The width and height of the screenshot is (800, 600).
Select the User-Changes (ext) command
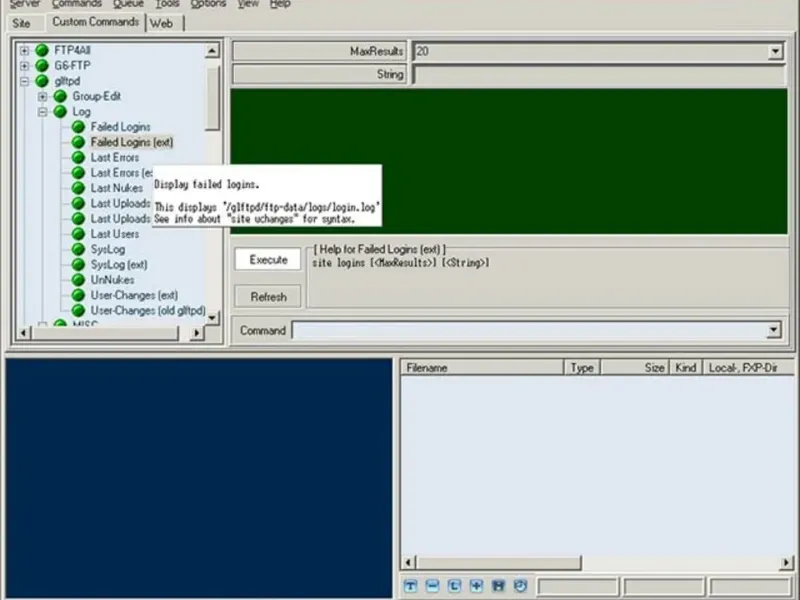coord(134,295)
